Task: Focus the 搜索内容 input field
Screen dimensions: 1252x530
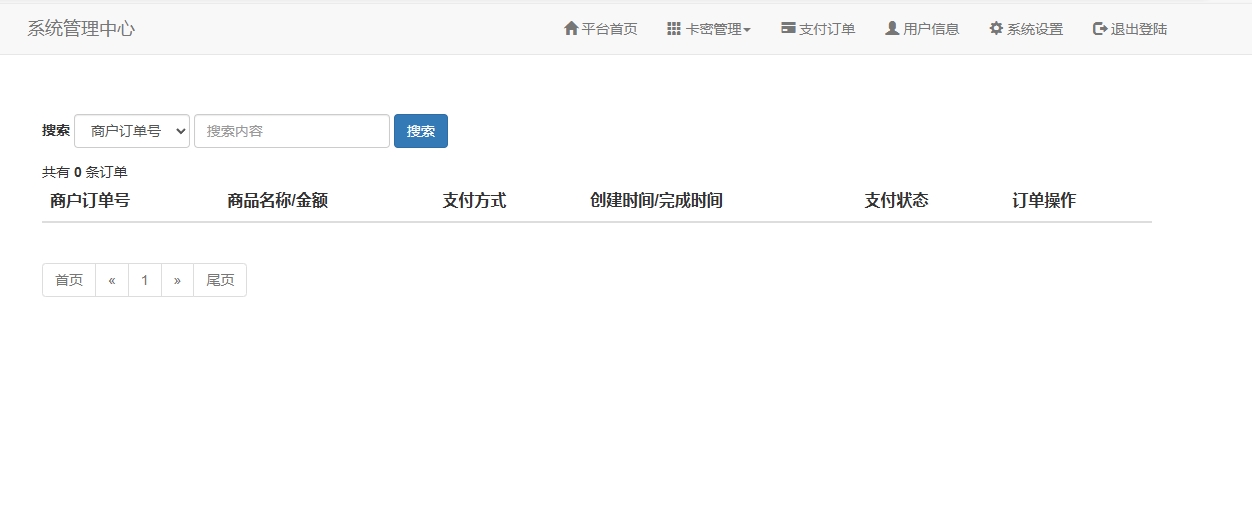Action: point(292,131)
